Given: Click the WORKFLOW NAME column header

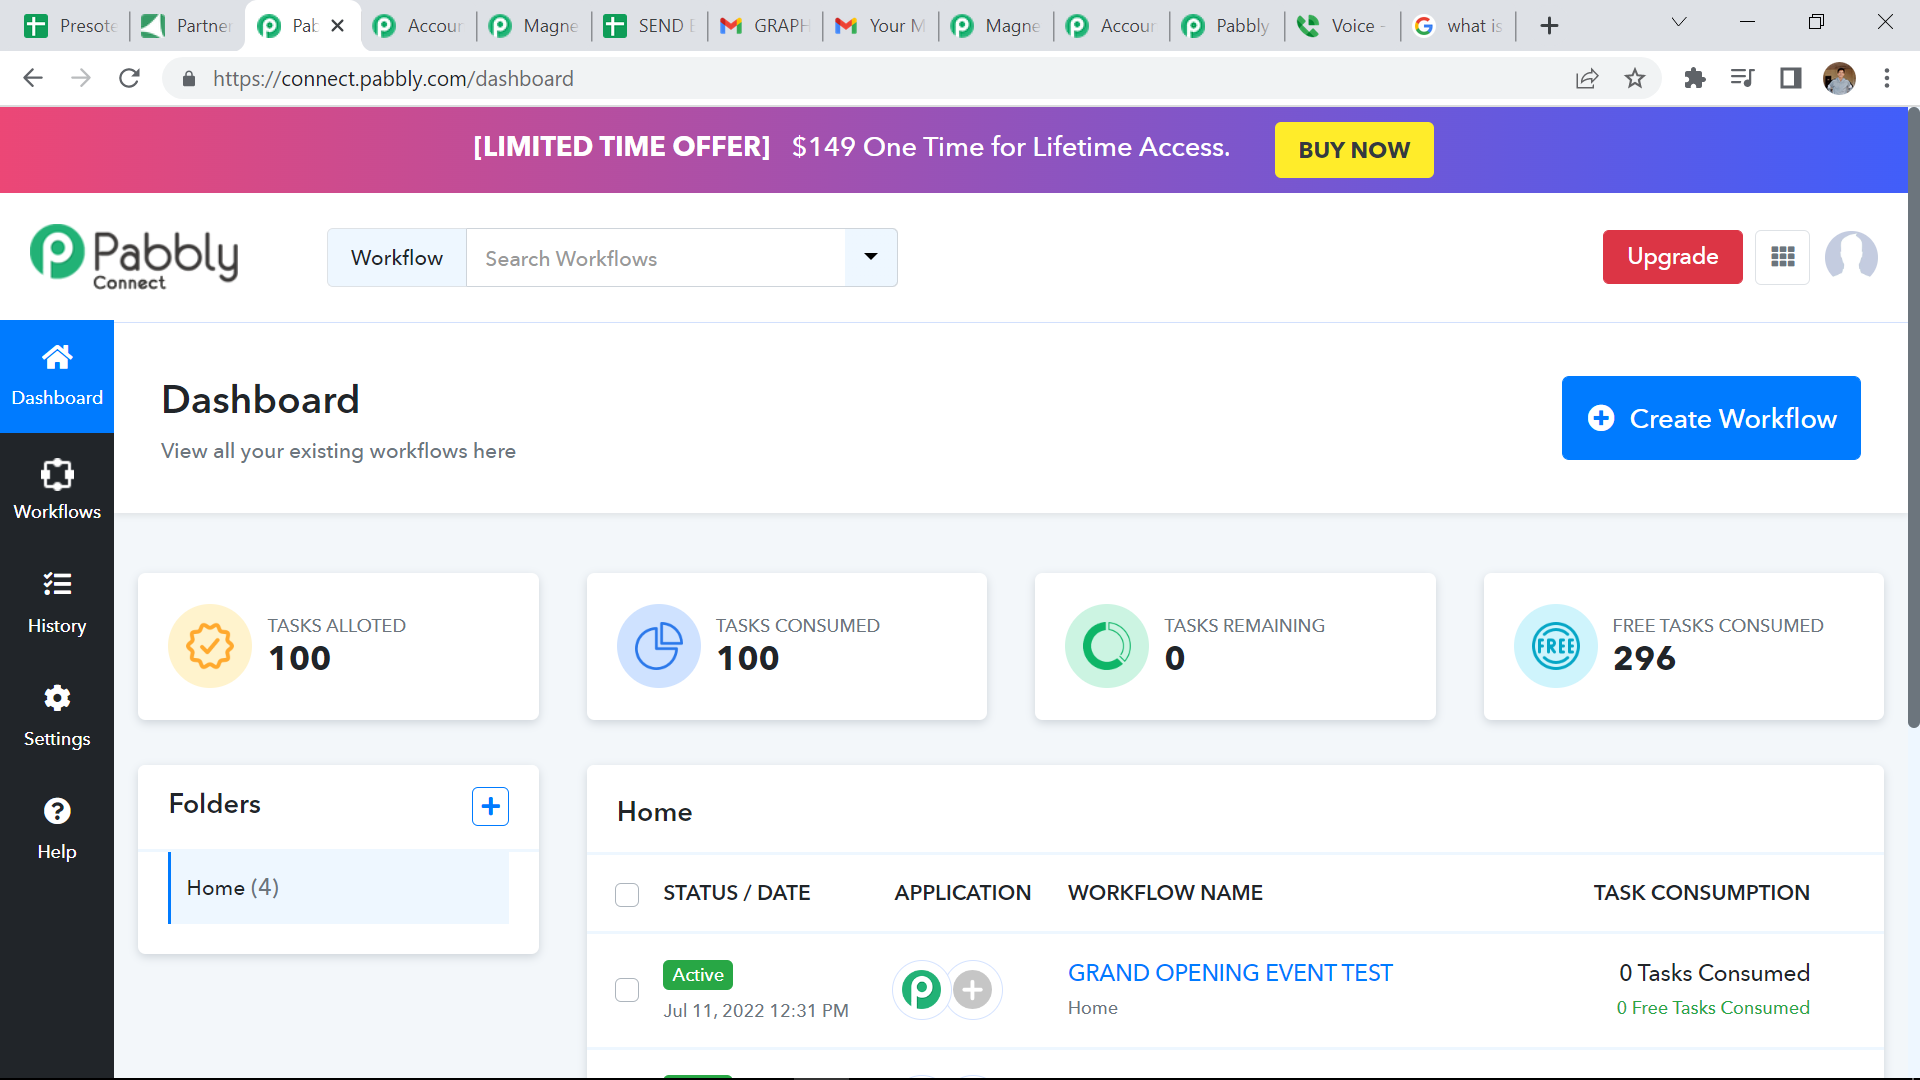Looking at the screenshot, I should point(1165,893).
